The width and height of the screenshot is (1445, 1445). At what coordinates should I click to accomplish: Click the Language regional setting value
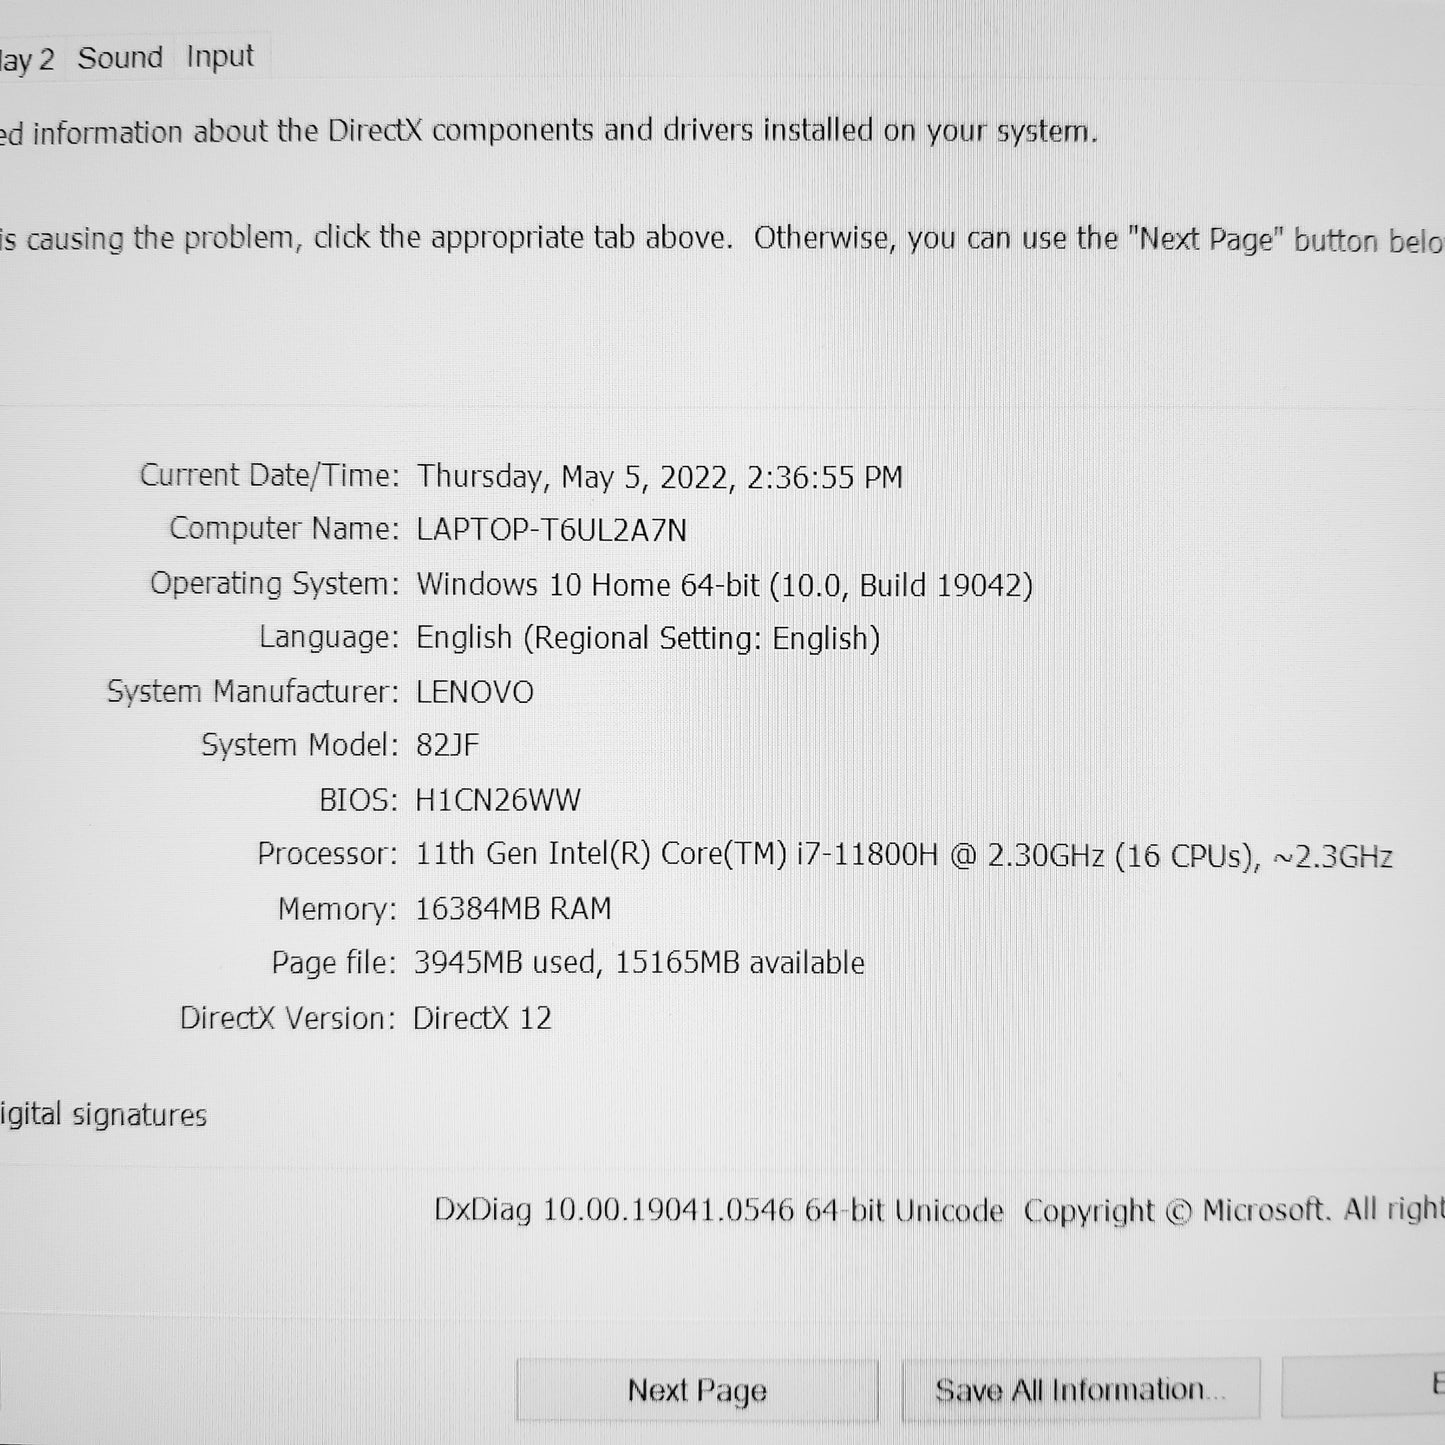pyautogui.click(x=648, y=638)
